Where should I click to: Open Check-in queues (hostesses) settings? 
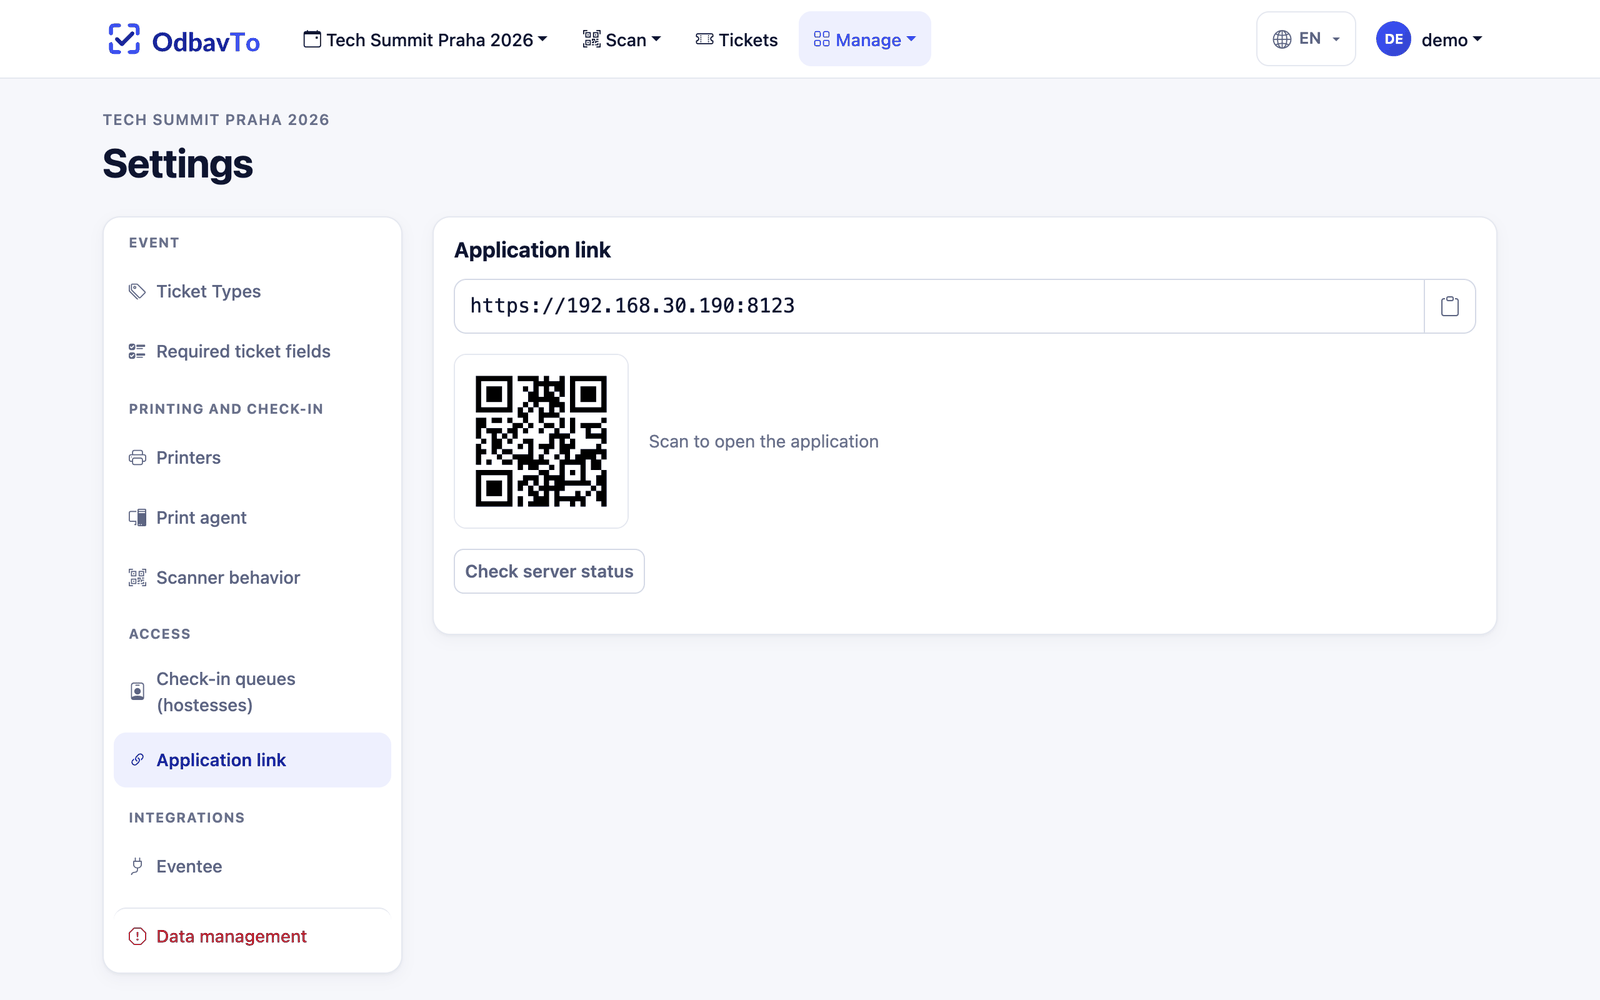(252, 692)
